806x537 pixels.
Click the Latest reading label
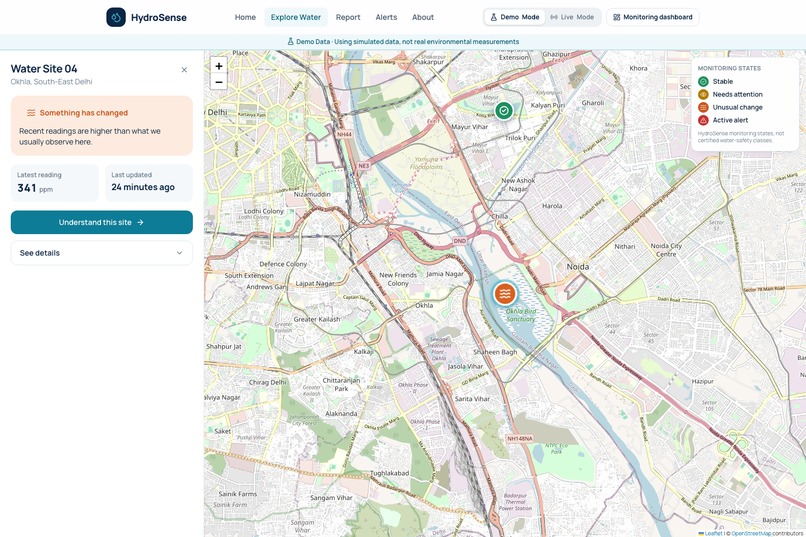[39, 175]
